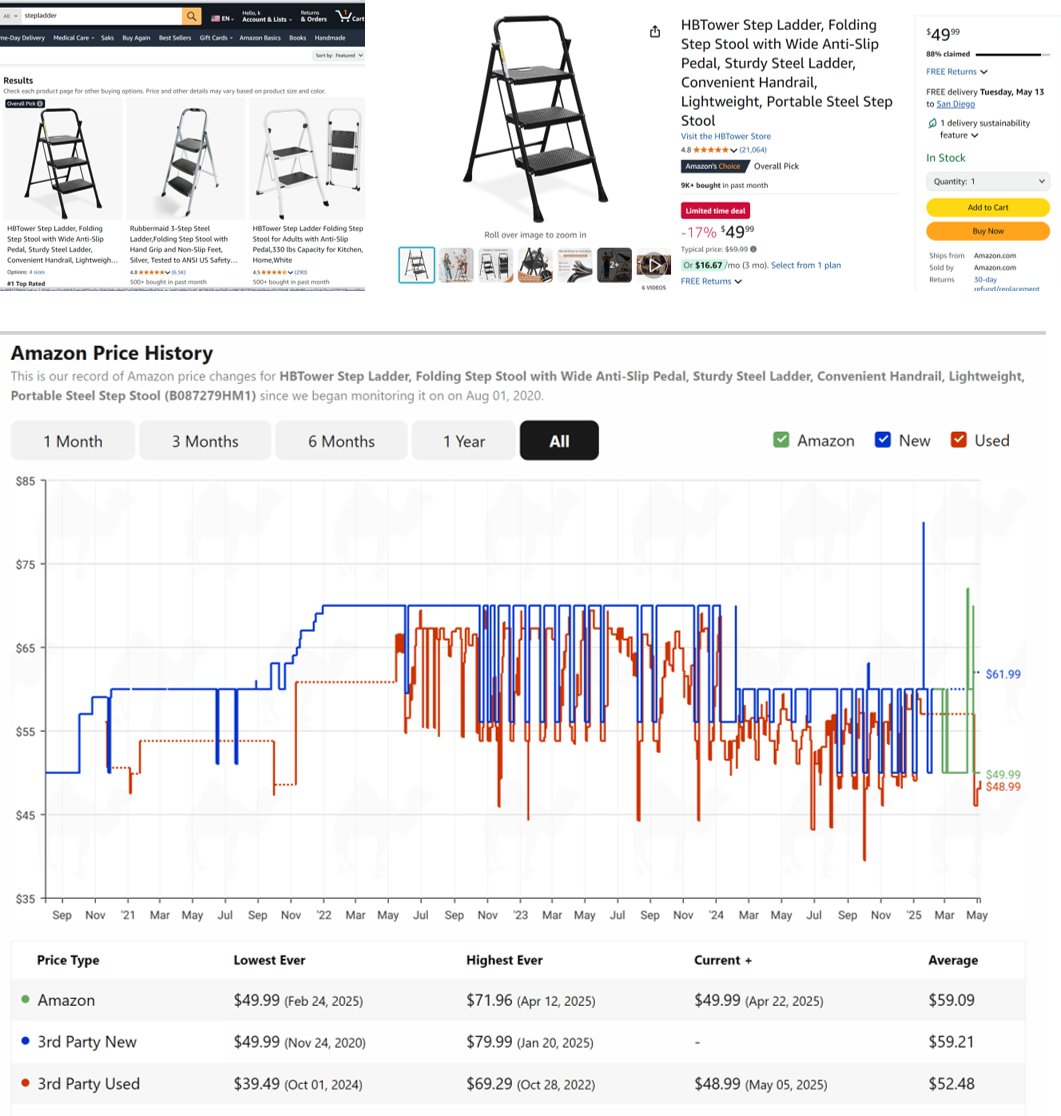Click the delivery sustainability leaf icon

(x=932, y=123)
